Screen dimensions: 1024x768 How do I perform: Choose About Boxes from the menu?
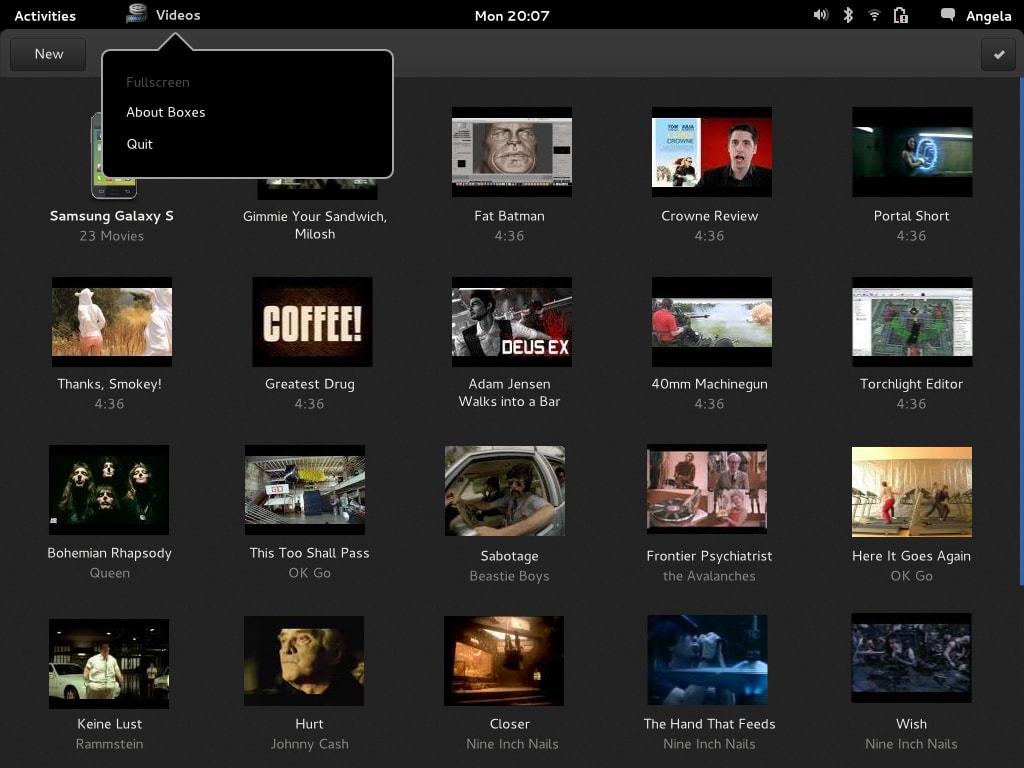(x=166, y=112)
